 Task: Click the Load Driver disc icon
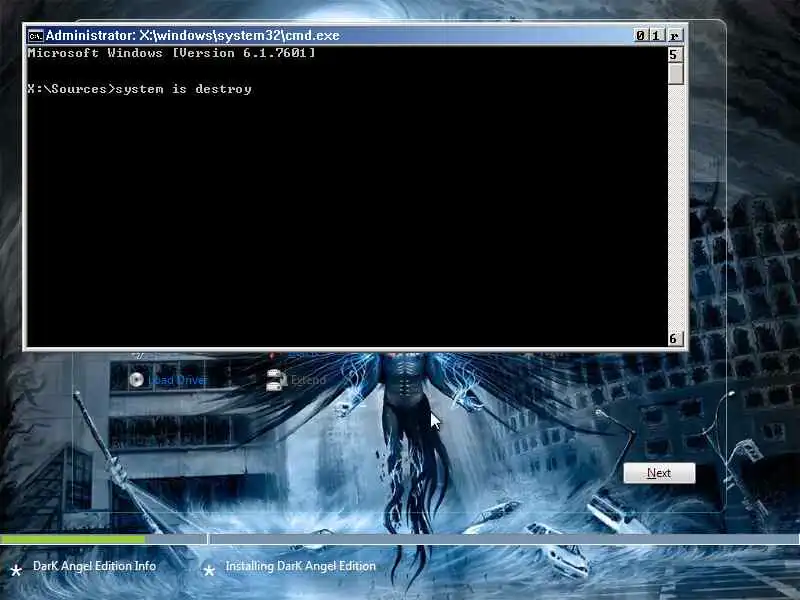pyautogui.click(x=136, y=380)
